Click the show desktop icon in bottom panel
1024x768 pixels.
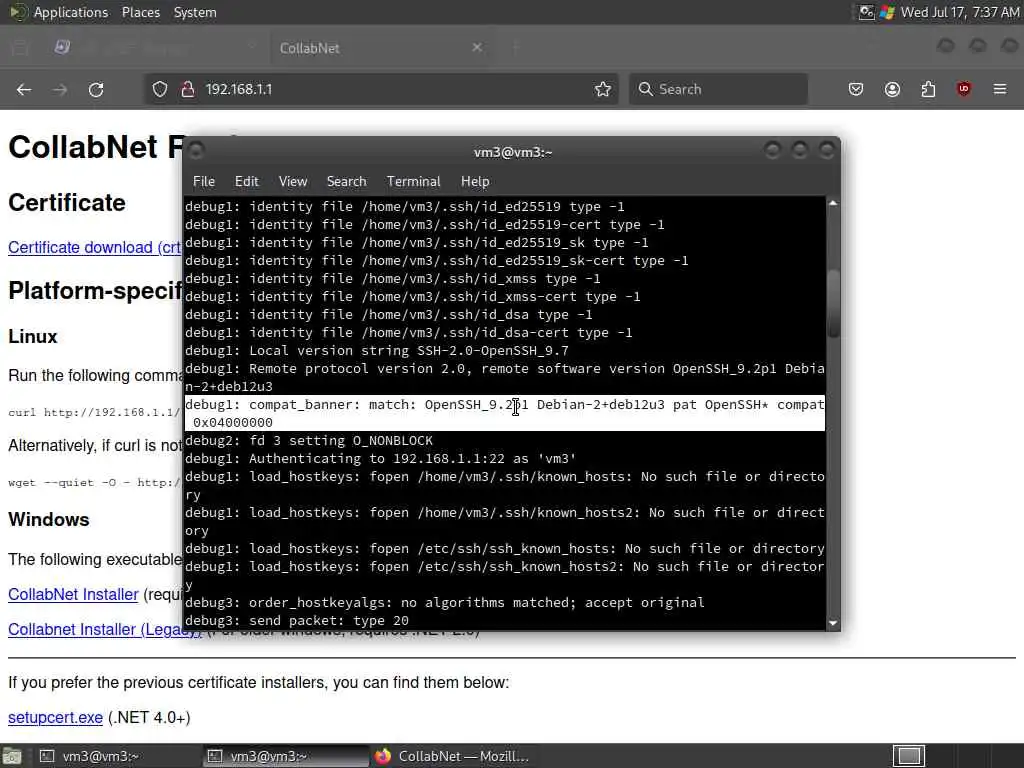coord(12,756)
